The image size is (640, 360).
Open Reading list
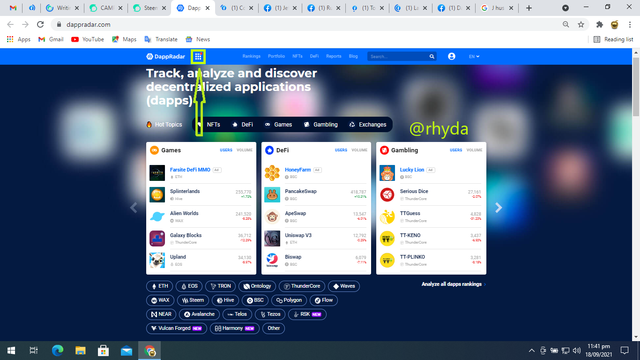613,39
